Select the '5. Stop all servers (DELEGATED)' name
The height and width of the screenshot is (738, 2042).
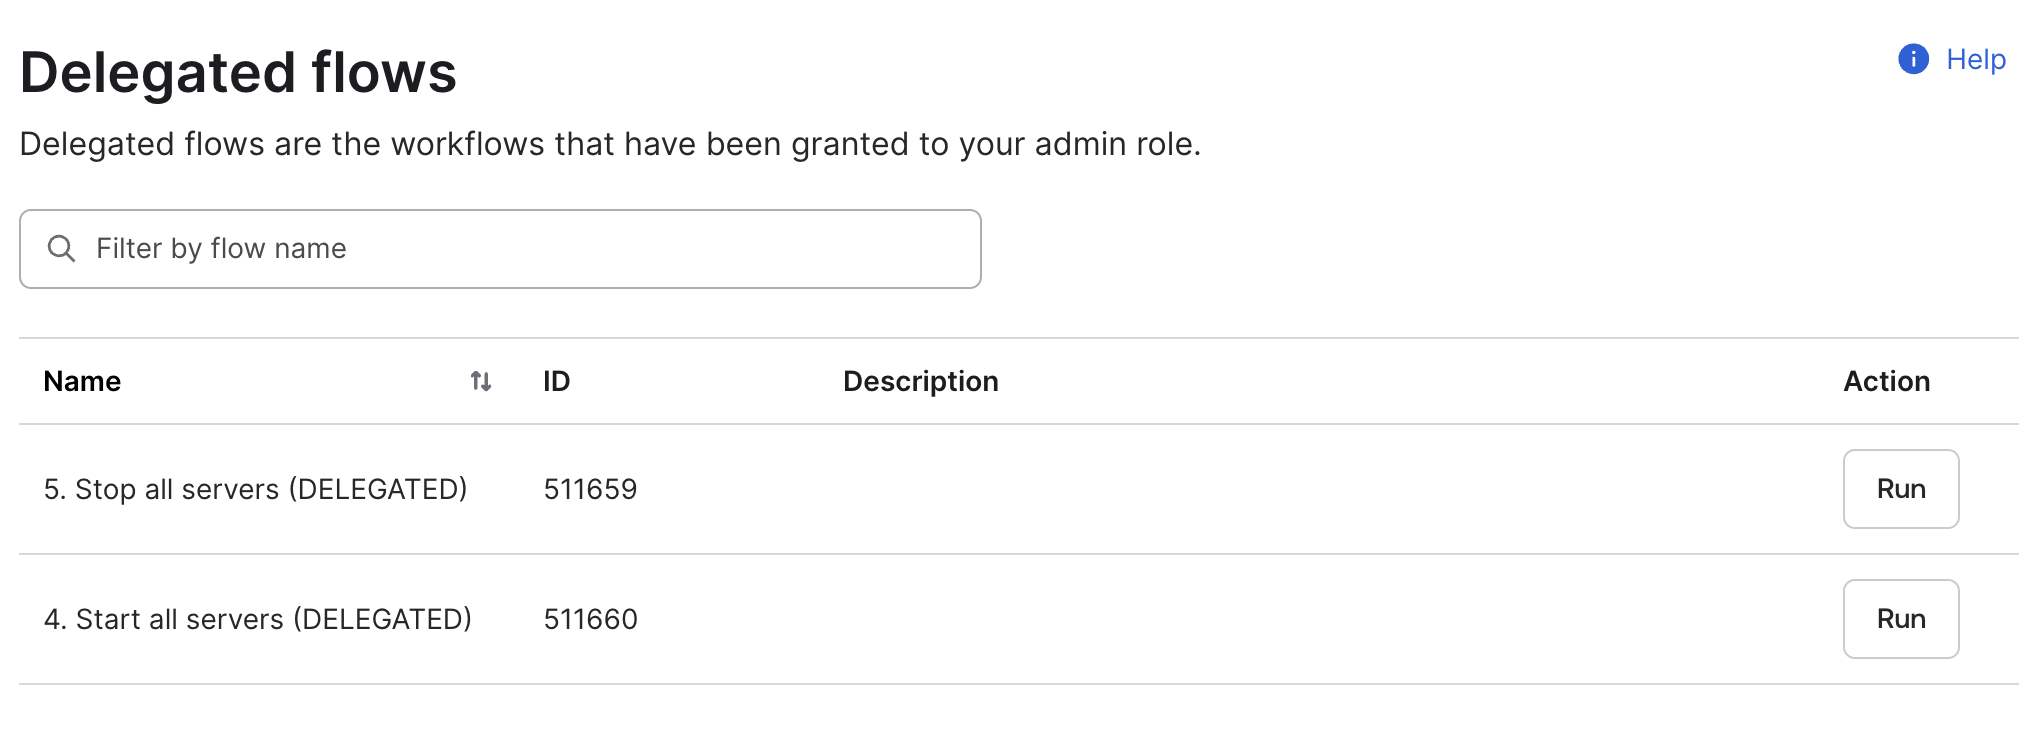point(255,489)
